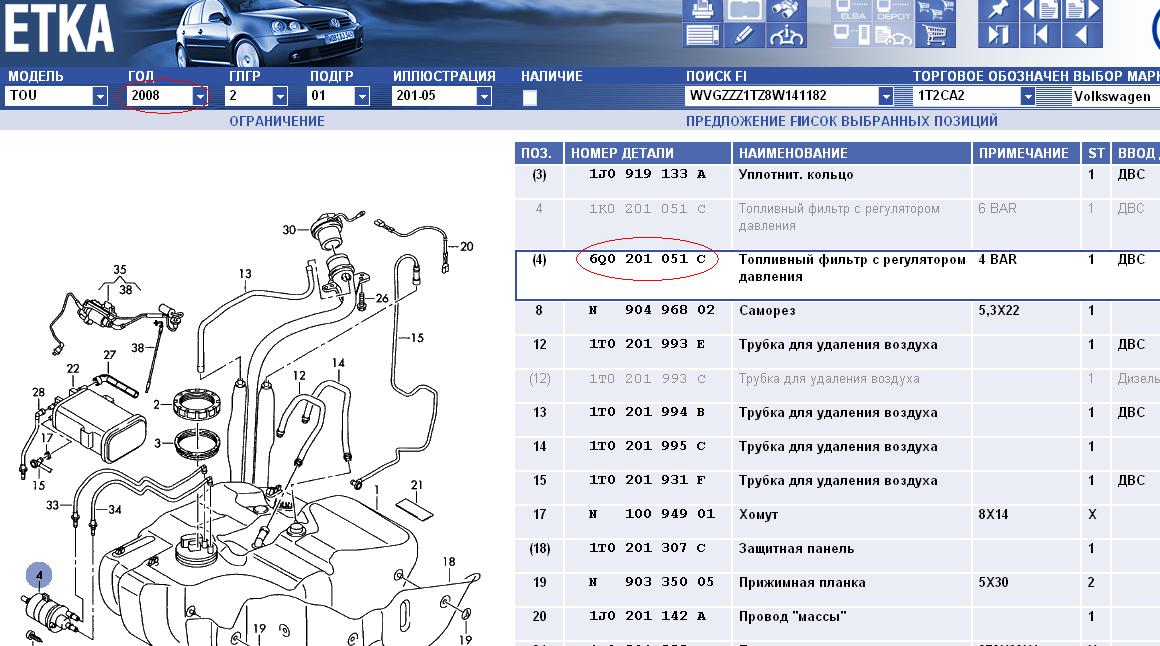Click the НОМЕР ДЕТАЛИ column header

point(621,153)
